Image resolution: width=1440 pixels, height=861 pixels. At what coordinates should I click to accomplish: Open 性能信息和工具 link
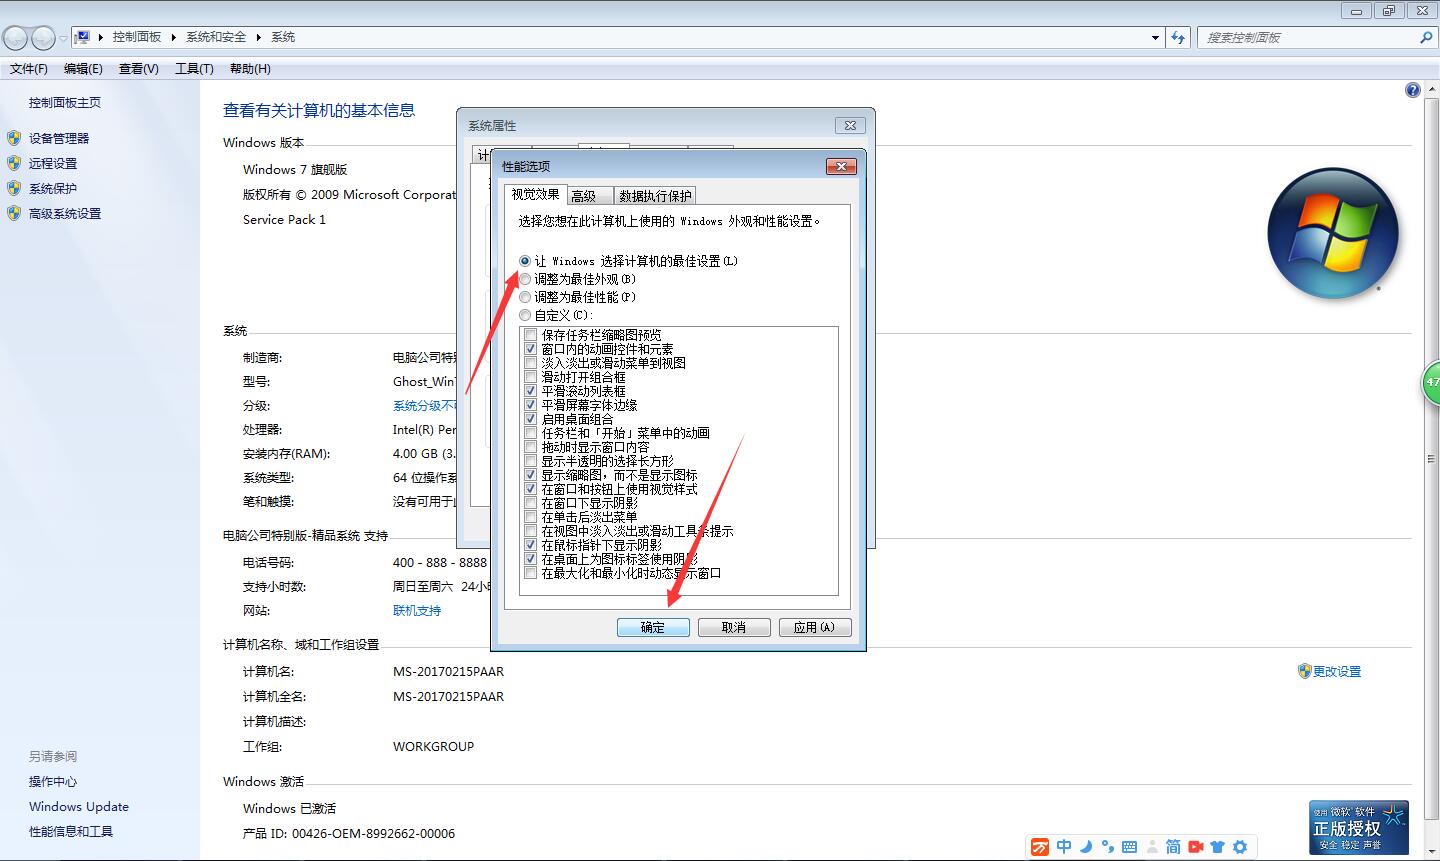[71, 832]
